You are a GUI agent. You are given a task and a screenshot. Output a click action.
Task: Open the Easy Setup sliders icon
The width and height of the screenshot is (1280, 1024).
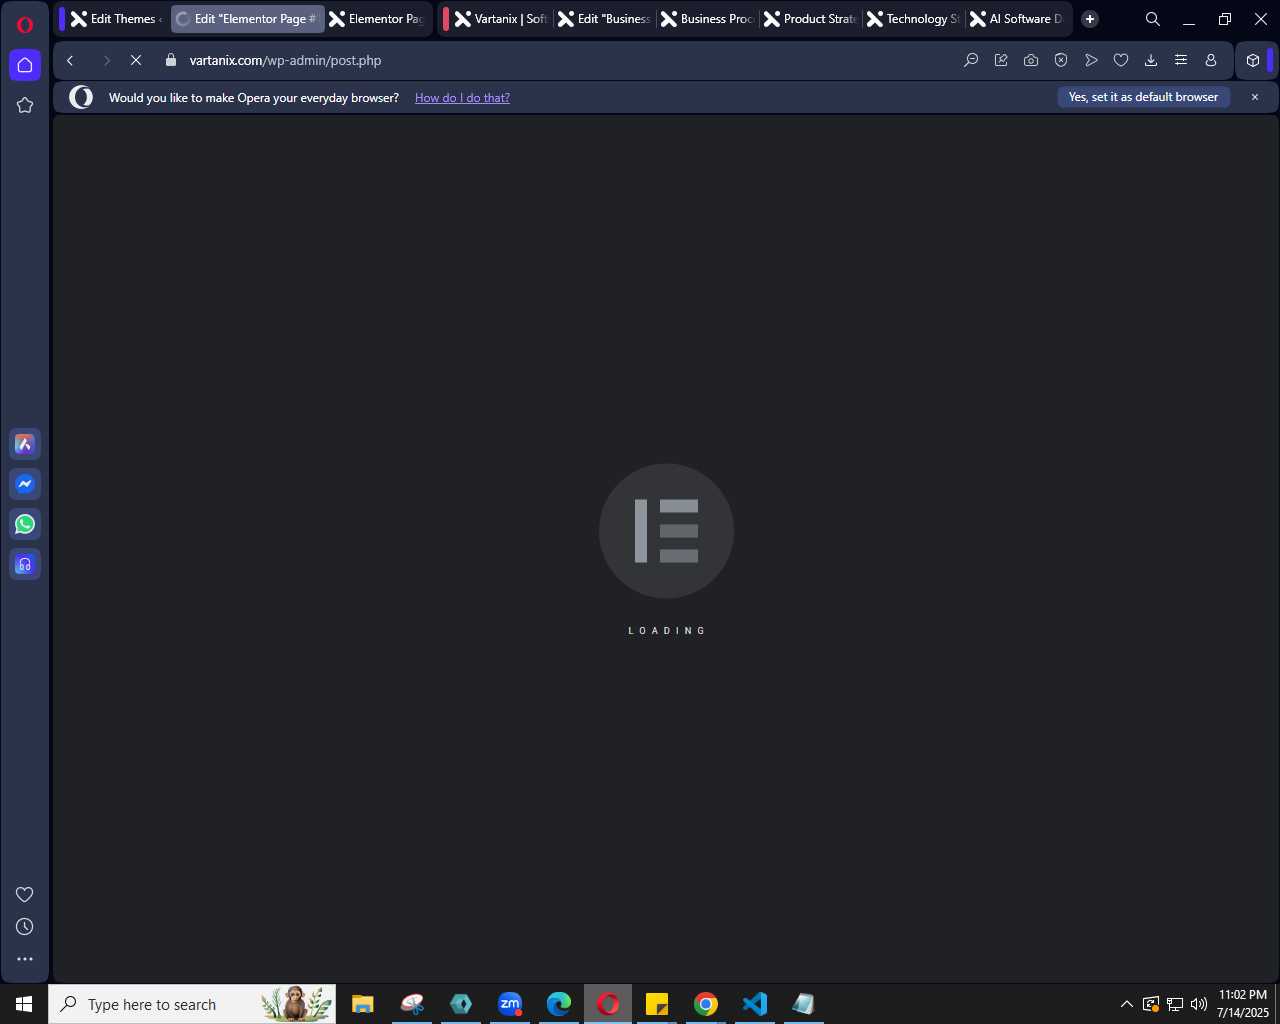coord(1181,60)
